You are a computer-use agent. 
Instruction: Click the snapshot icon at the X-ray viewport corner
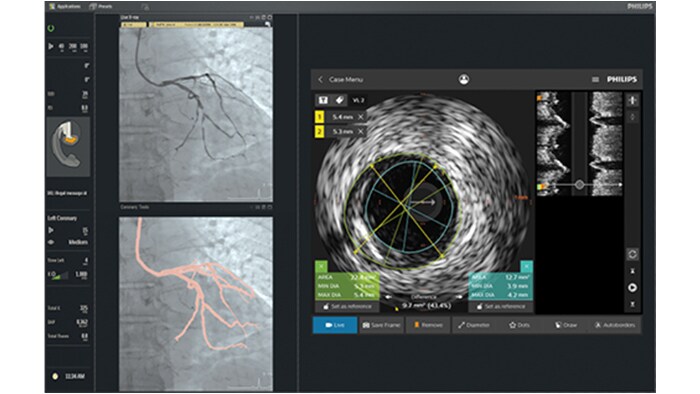tap(268, 24)
